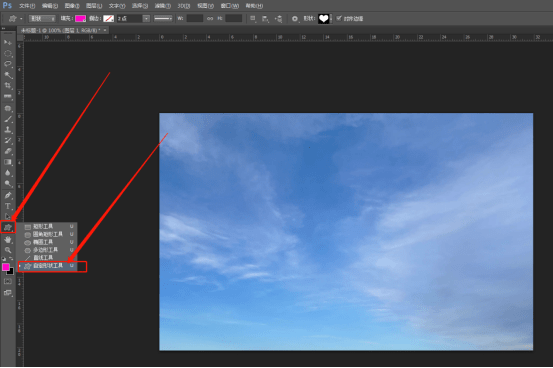
Task: Open the stroke width dropdown arrow
Action: 146,18
